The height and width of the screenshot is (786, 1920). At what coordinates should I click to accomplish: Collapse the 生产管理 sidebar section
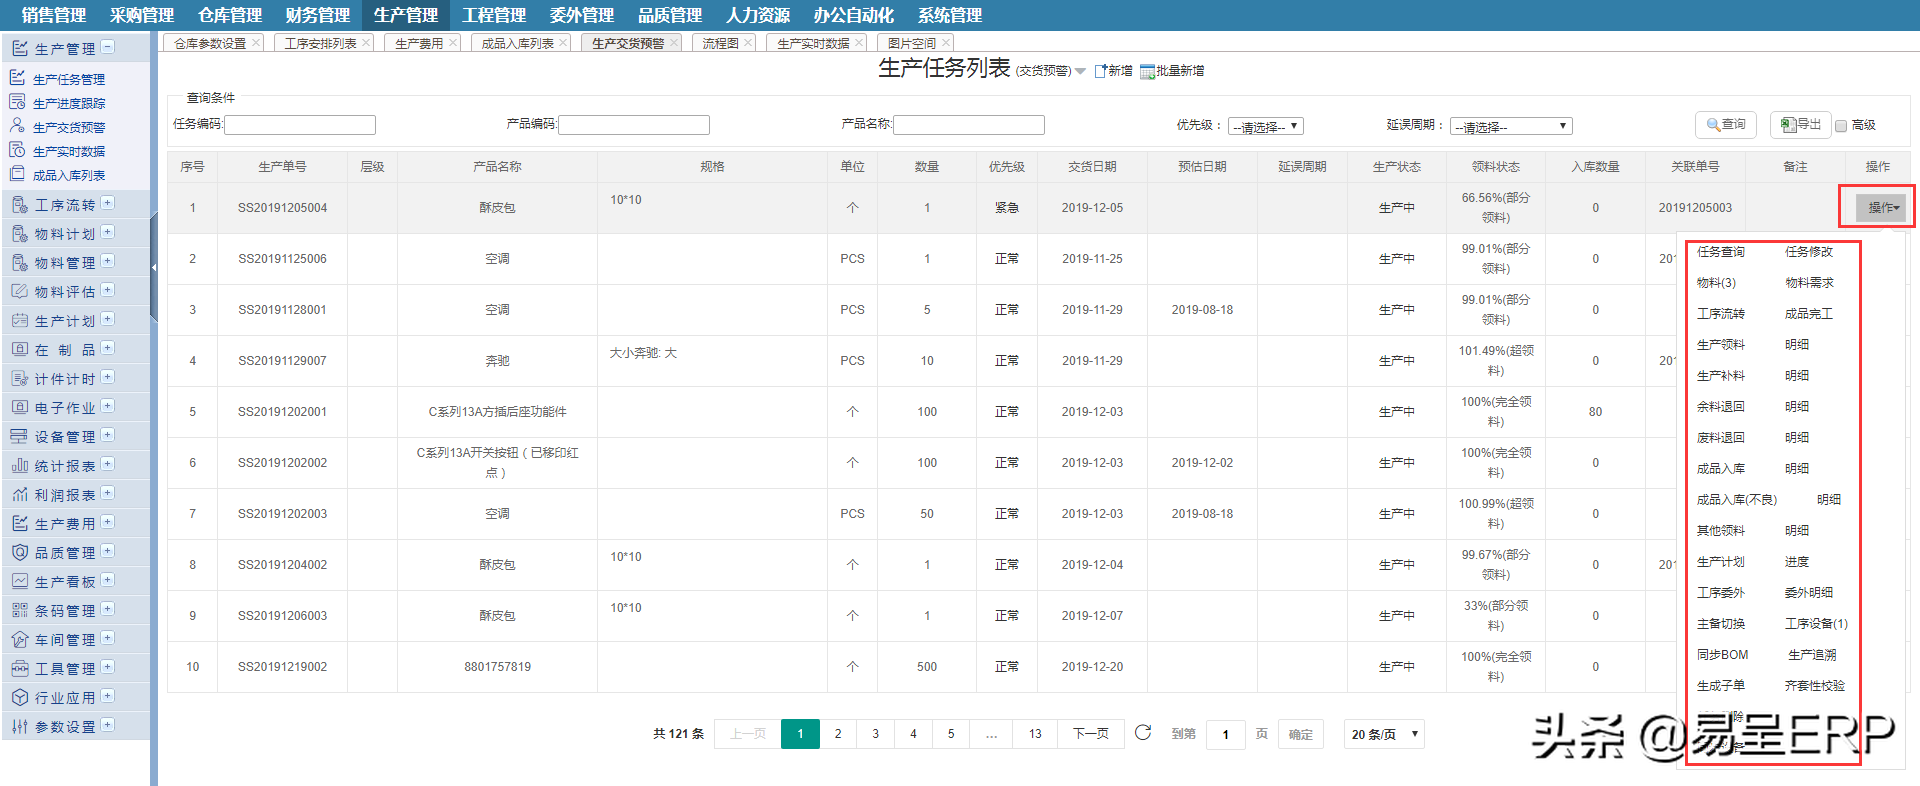click(x=108, y=47)
